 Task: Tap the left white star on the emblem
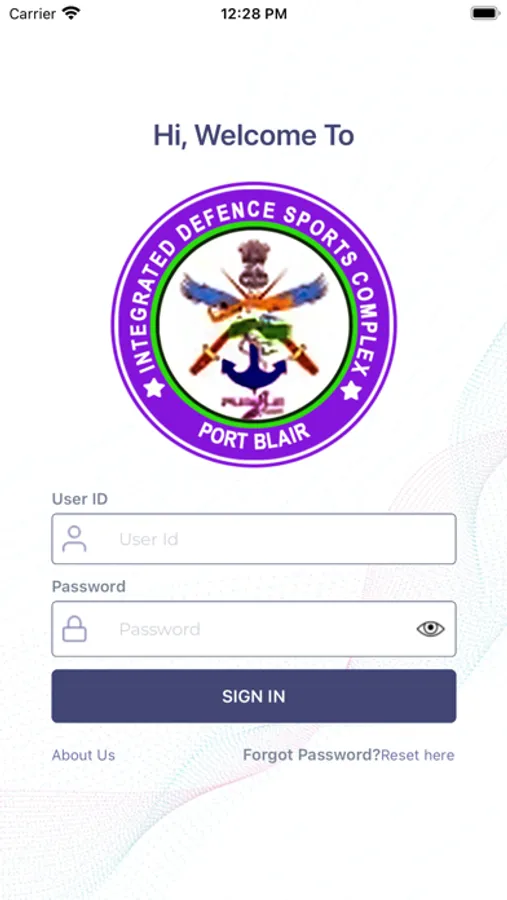click(x=154, y=389)
